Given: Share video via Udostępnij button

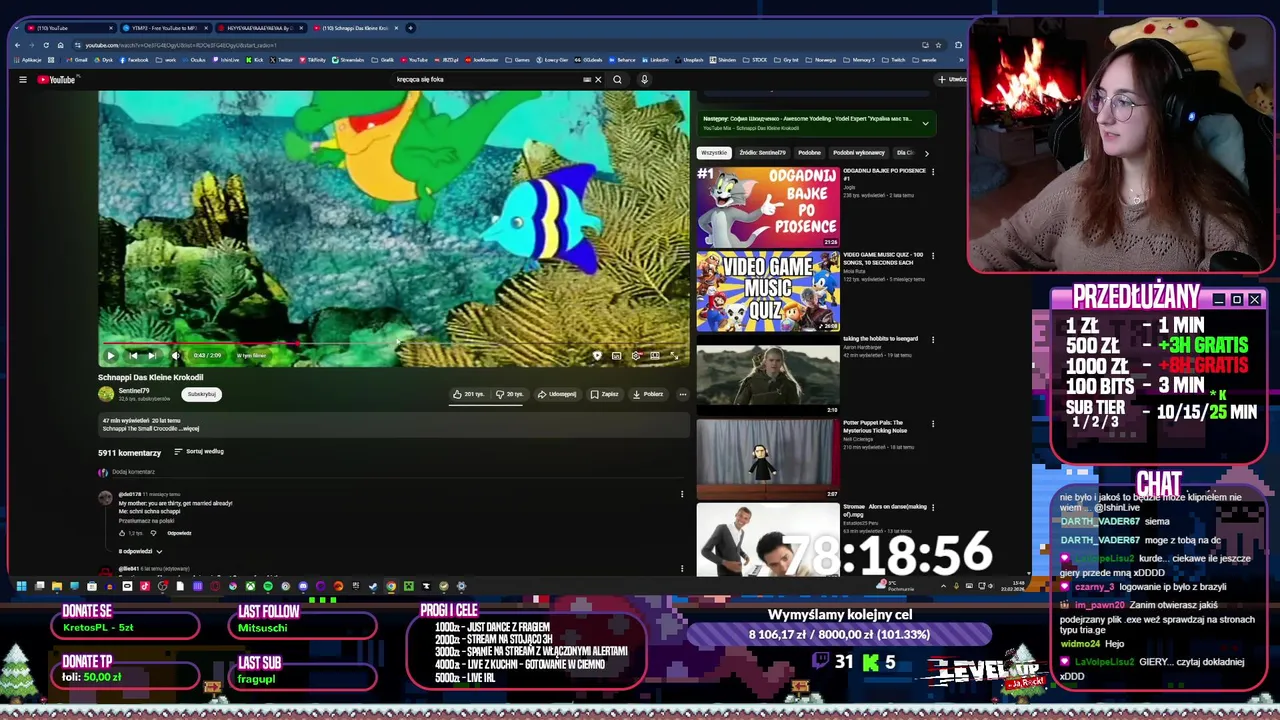Looking at the screenshot, I should 557,394.
